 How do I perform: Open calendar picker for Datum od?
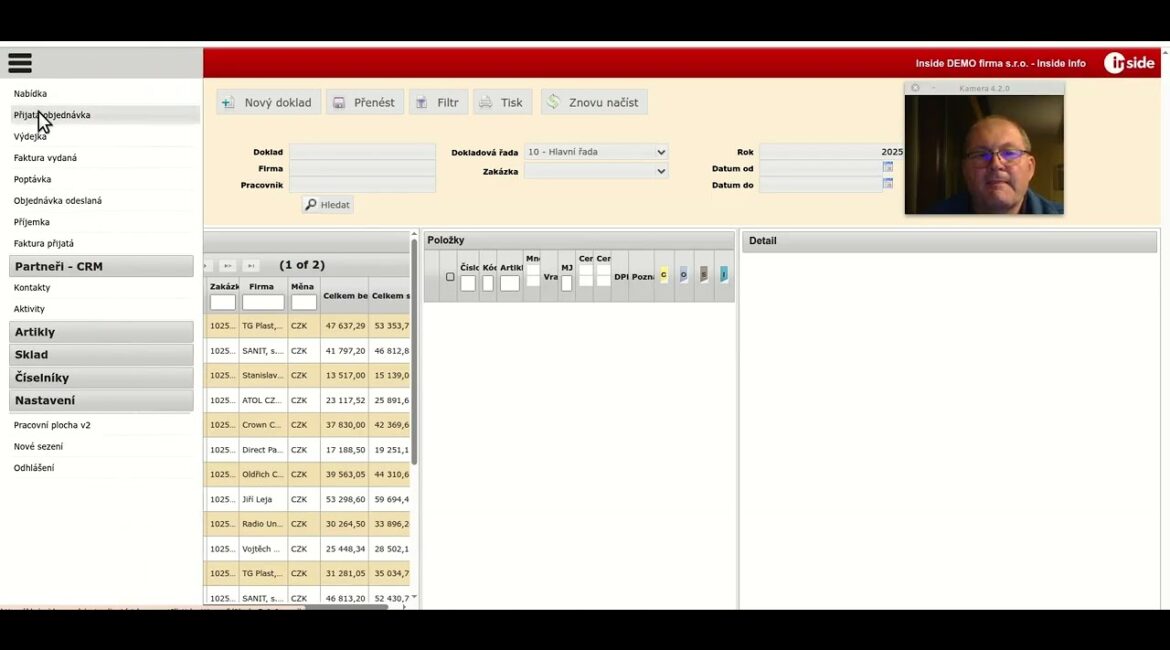point(887,168)
